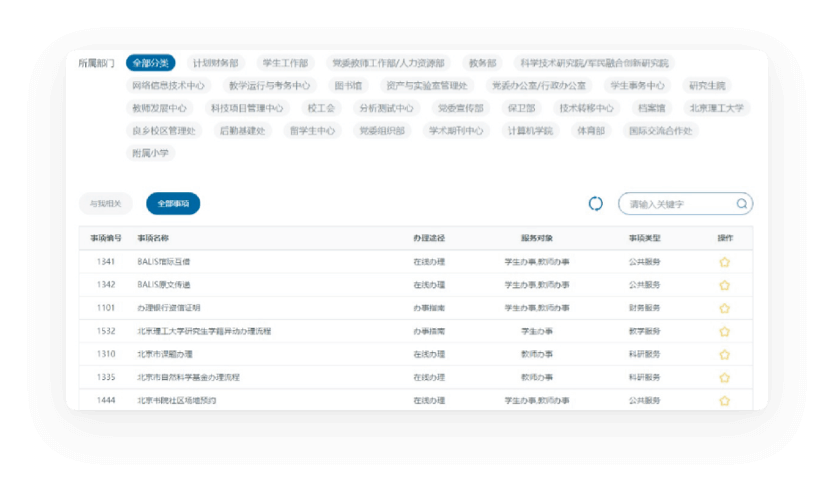Image resolution: width=834 pixels, height=492 pixels.
Task: Mark item 1310 with the star icon
Action: pos(724,354)
